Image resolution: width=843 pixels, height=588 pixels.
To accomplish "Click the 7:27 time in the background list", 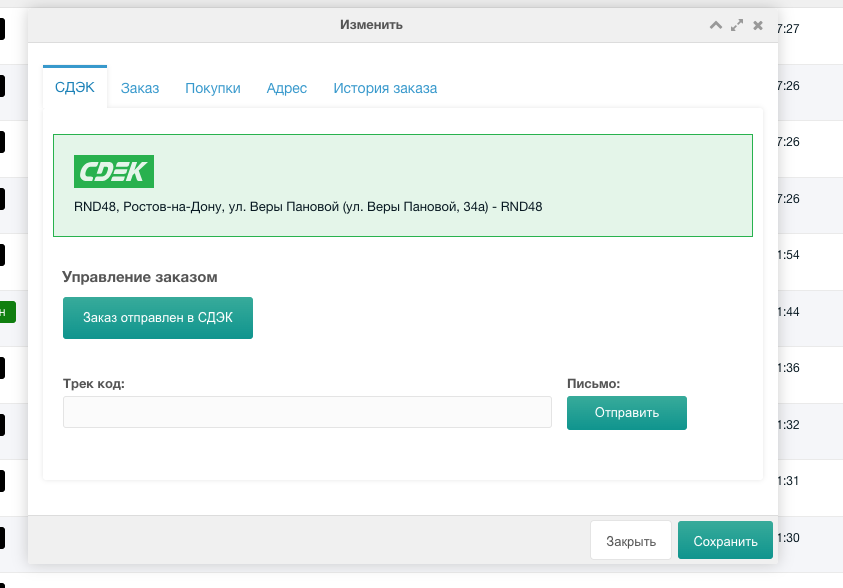I will tap(788, 28).
